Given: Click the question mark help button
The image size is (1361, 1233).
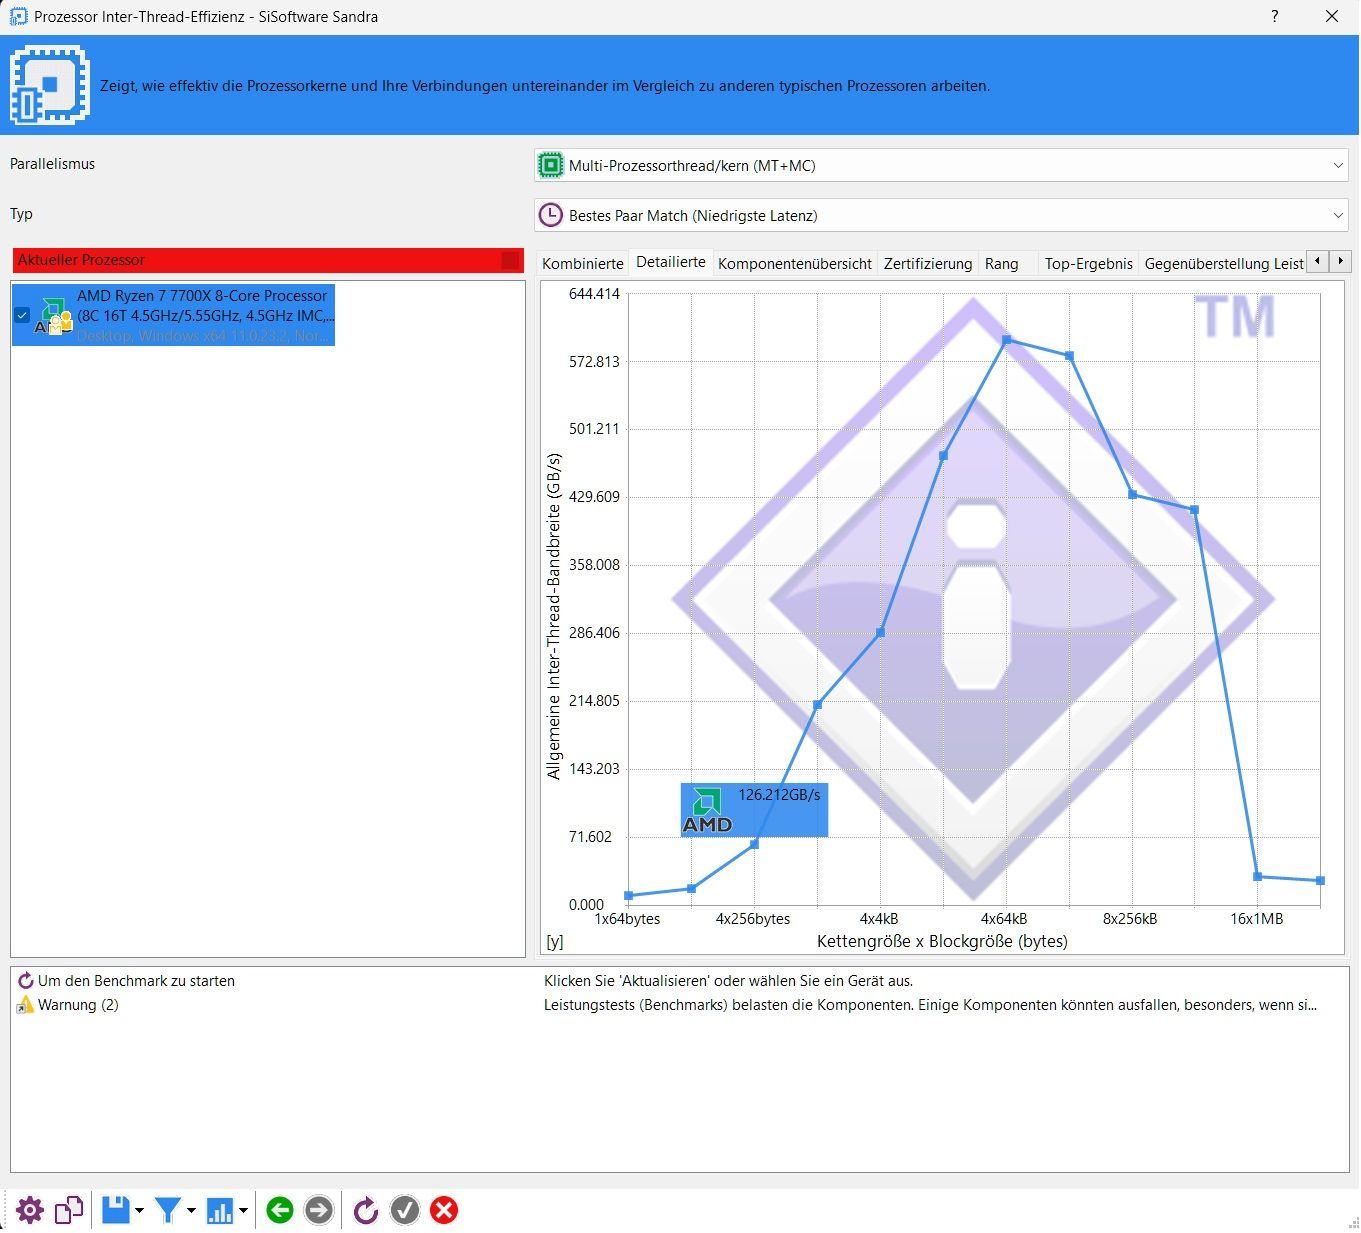Looking at the screenshot, I should coord(1274,16).
